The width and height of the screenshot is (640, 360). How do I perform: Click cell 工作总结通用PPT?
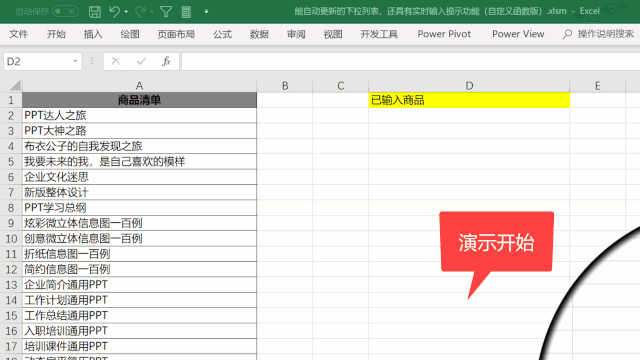[x=139, y=316]
